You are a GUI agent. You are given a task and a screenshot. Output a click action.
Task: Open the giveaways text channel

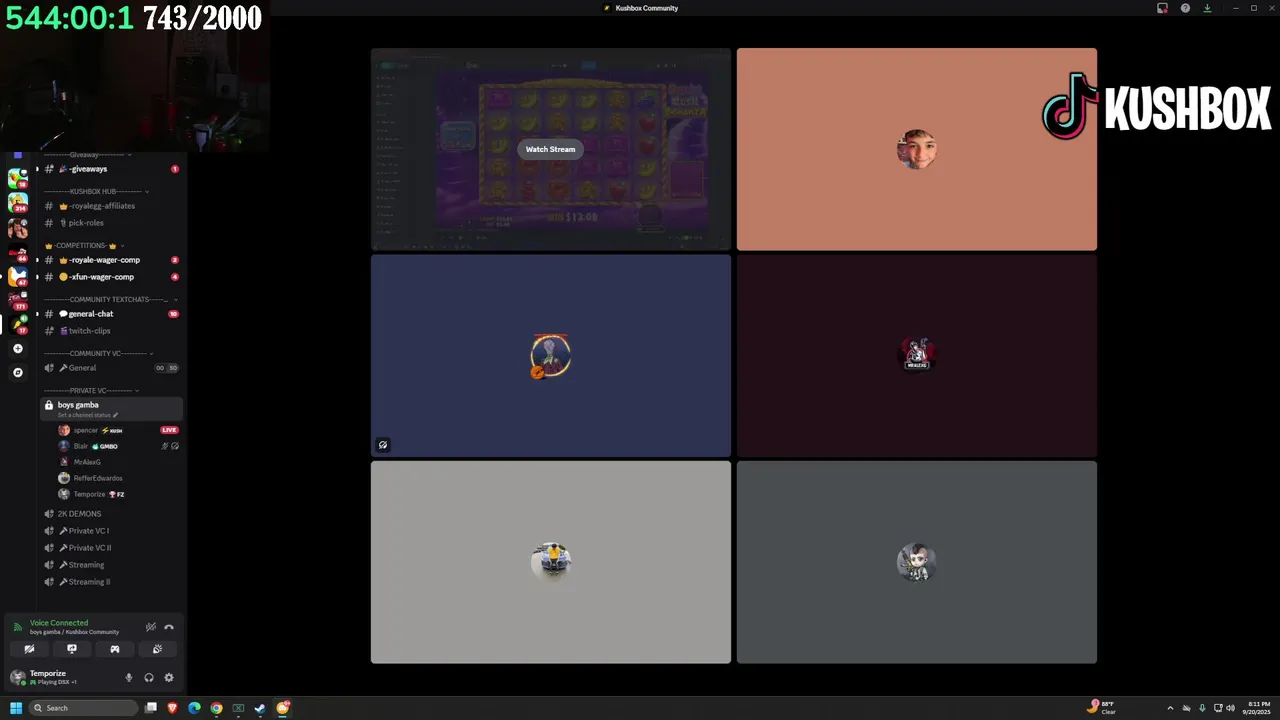pyautogui.click(x=110, y=169)
